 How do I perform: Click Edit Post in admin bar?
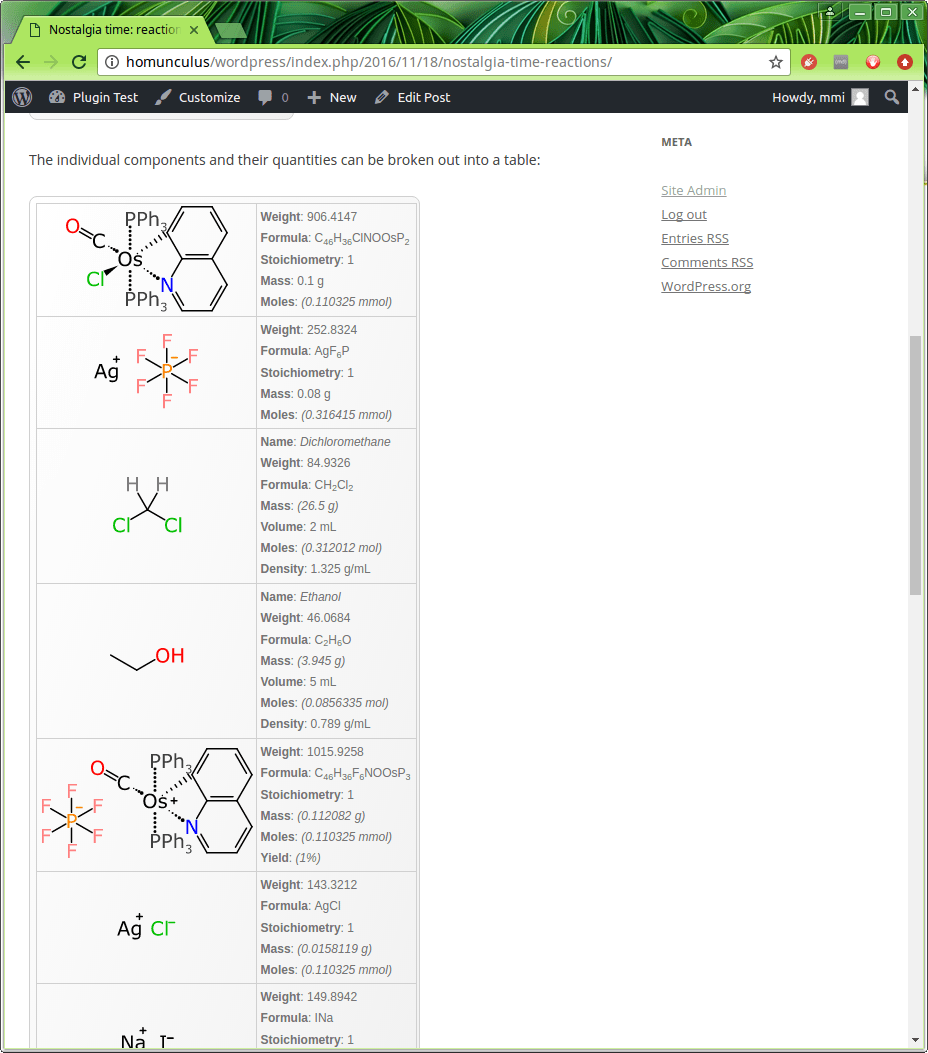click(x=412, y=97)
